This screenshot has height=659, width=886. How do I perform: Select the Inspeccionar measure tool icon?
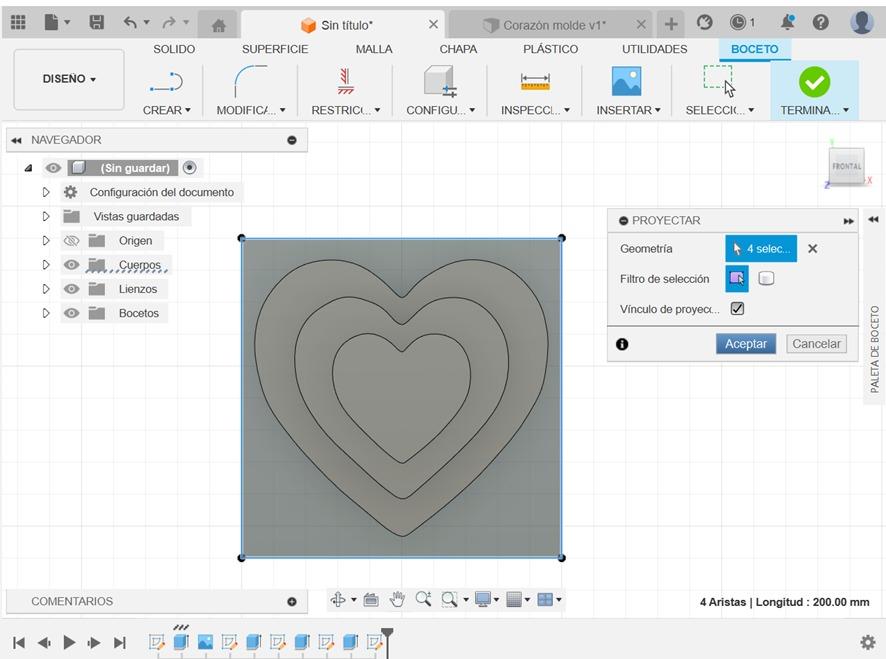[x=535, y=81]
